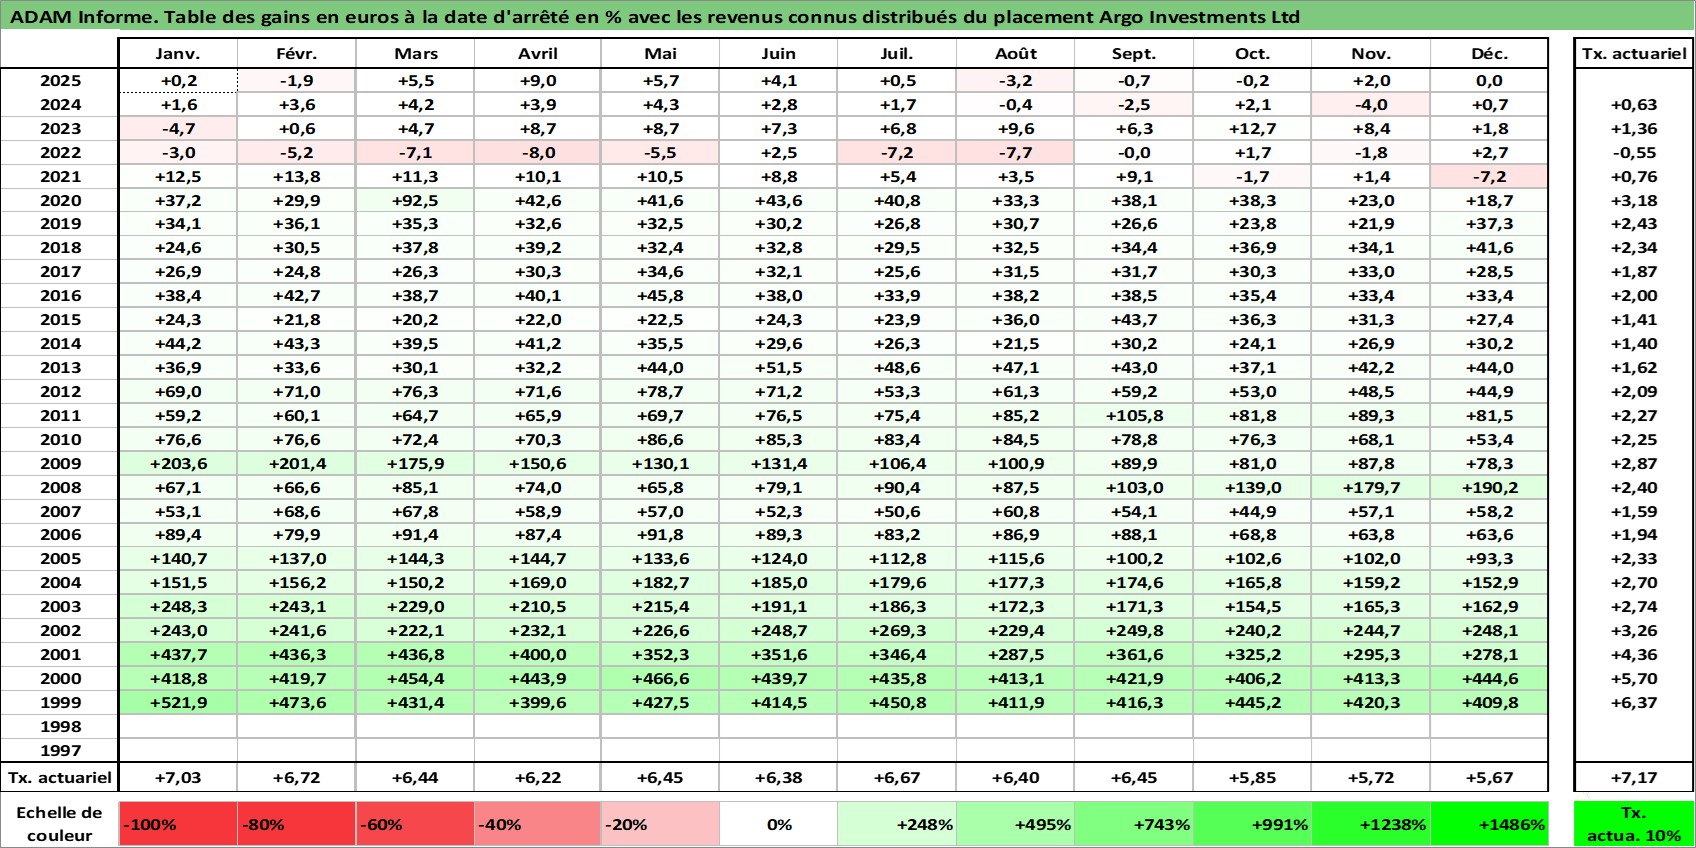Select the 'Juin' column header
The image size is (1696, 848).
click(x=779, y=54)
